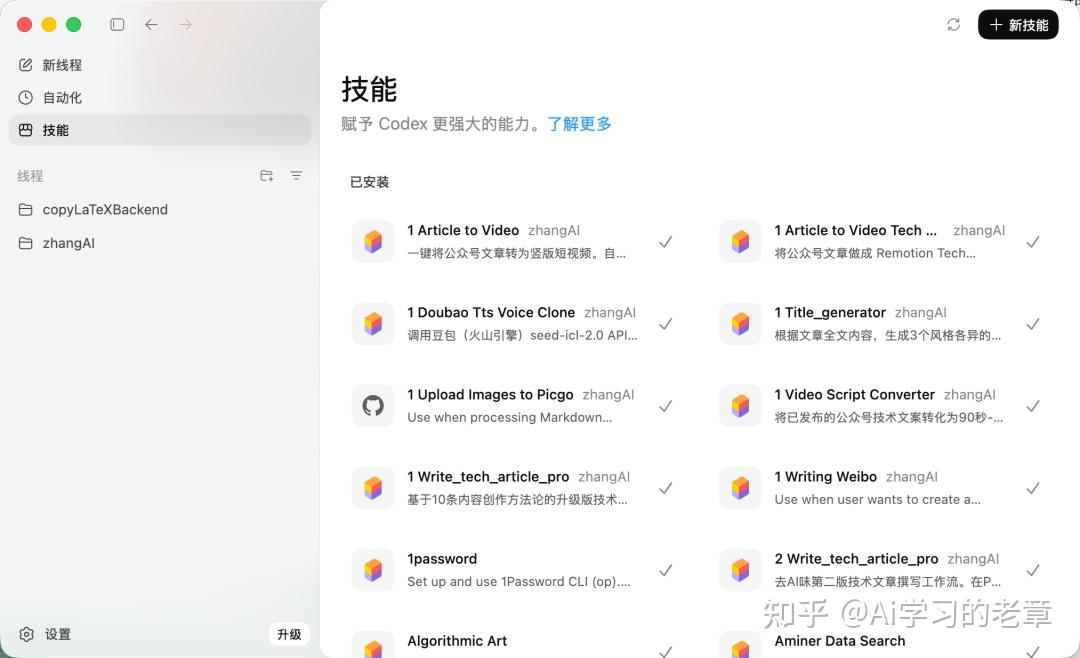Toggle the checkmark for 1 Writing Weibo
The image size is (1080, 658).
[1032, 488]
